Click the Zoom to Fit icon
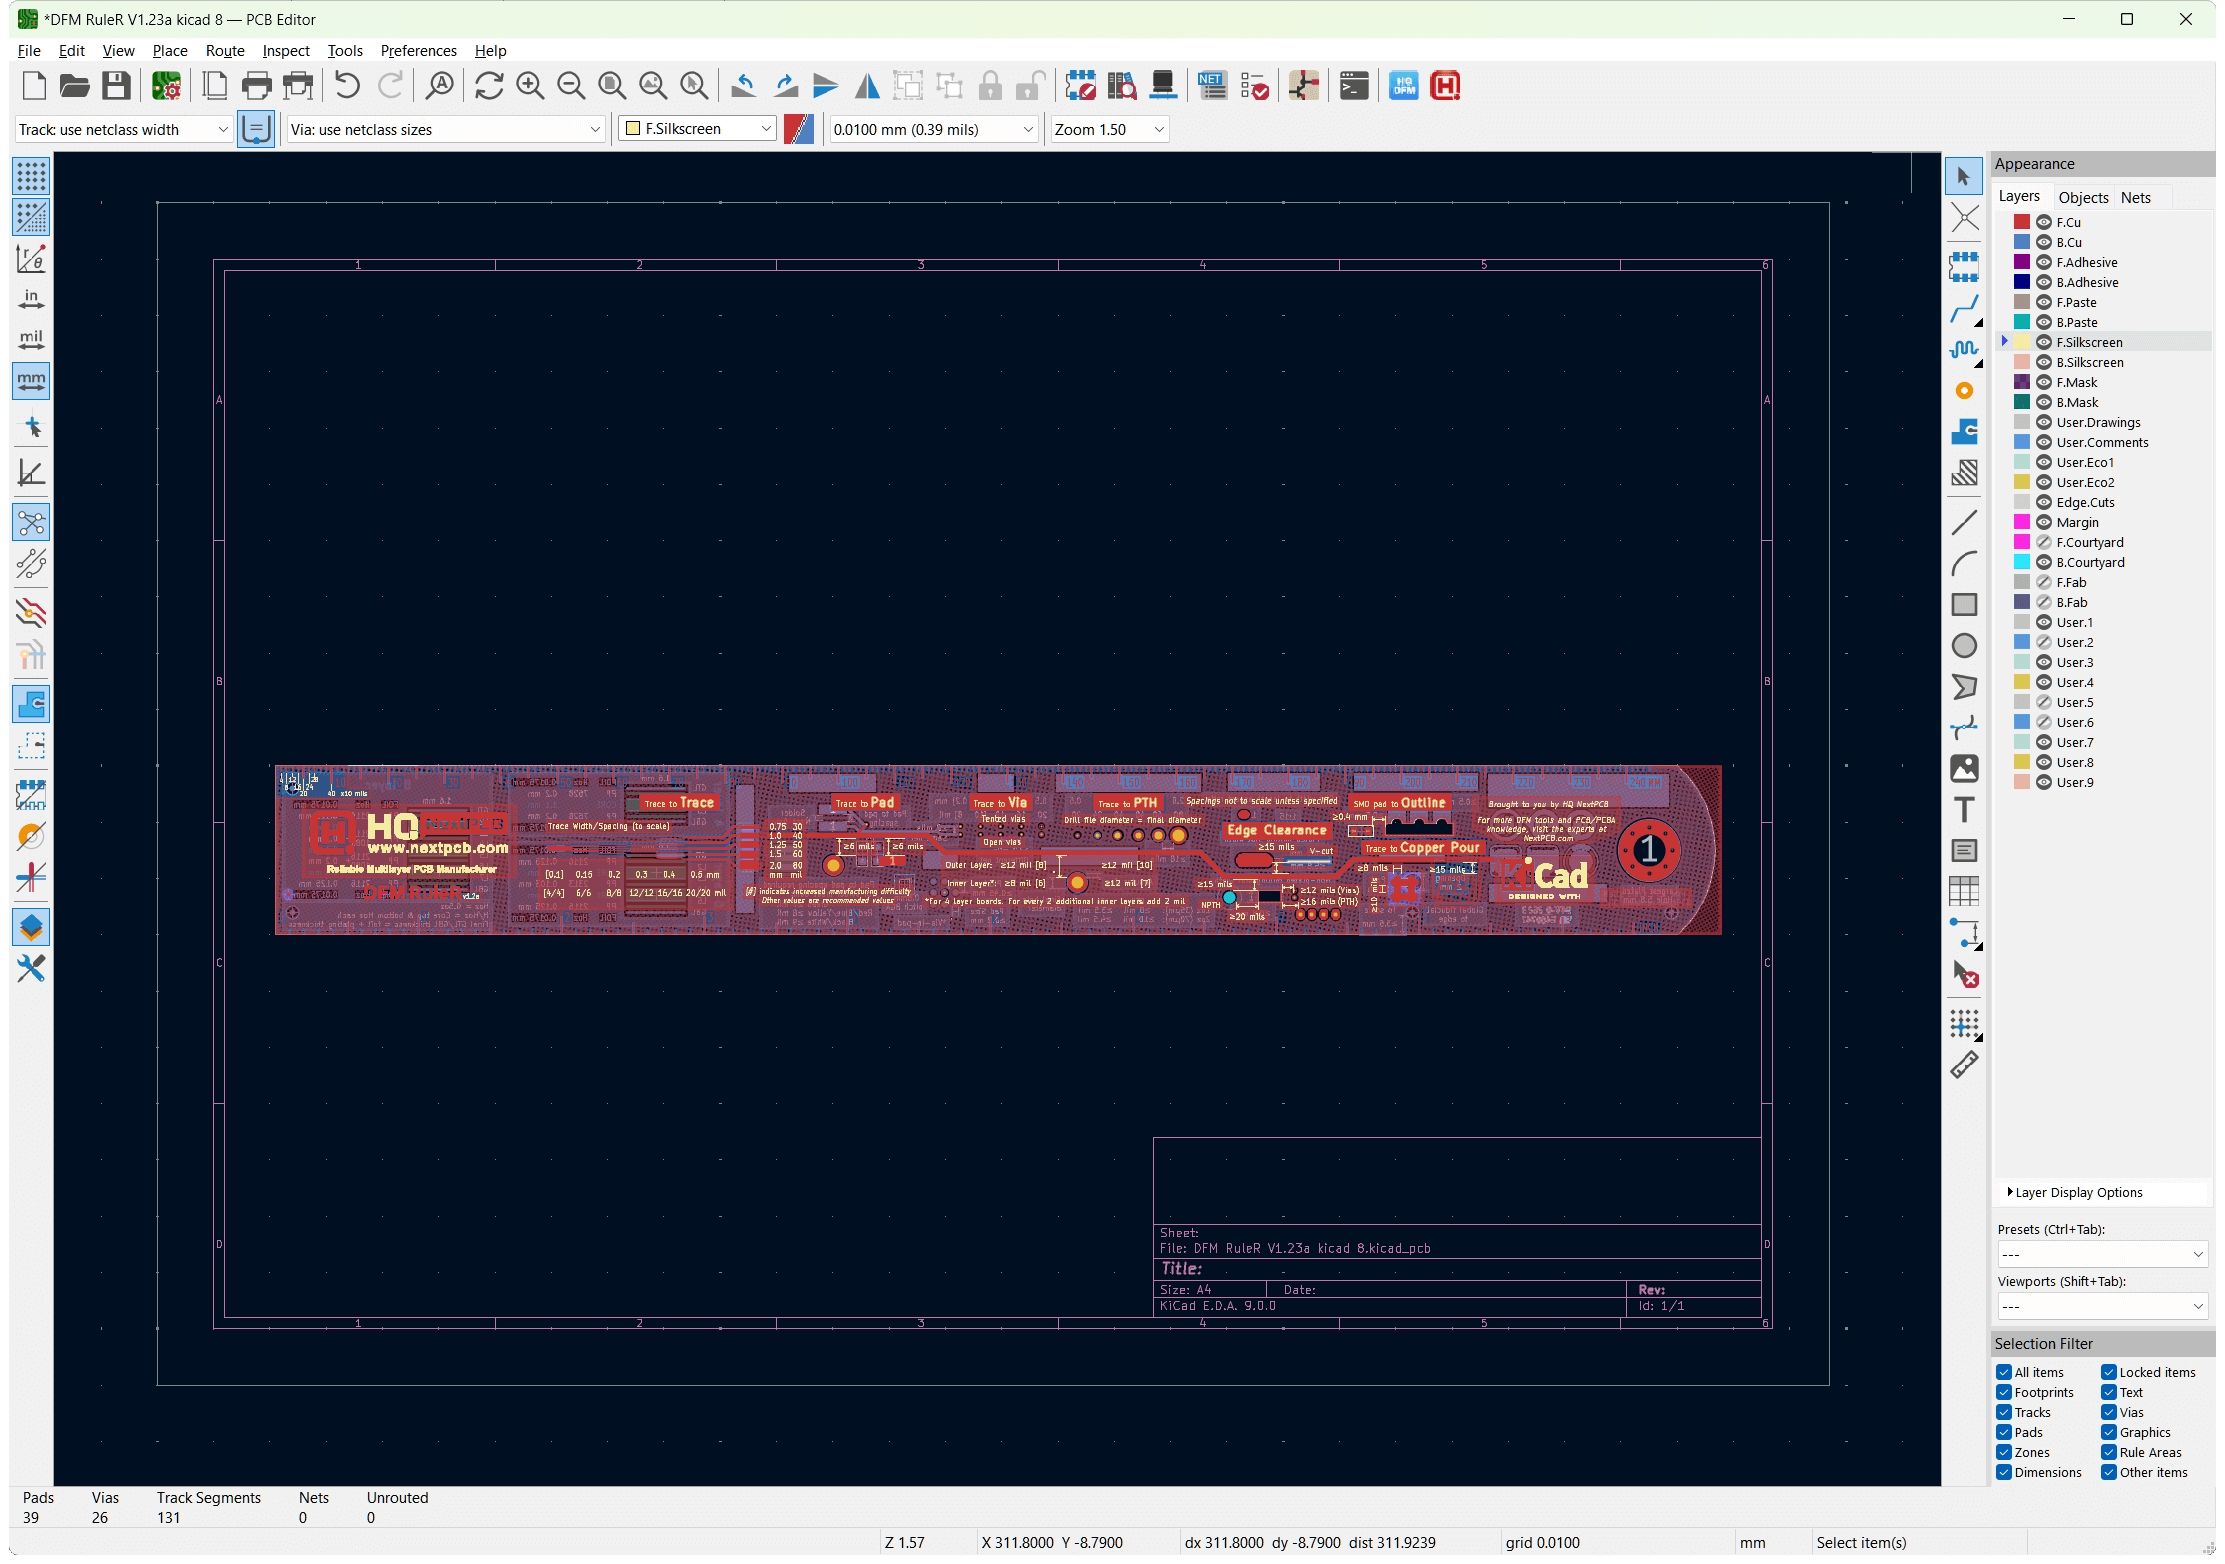 coord(612,86)
